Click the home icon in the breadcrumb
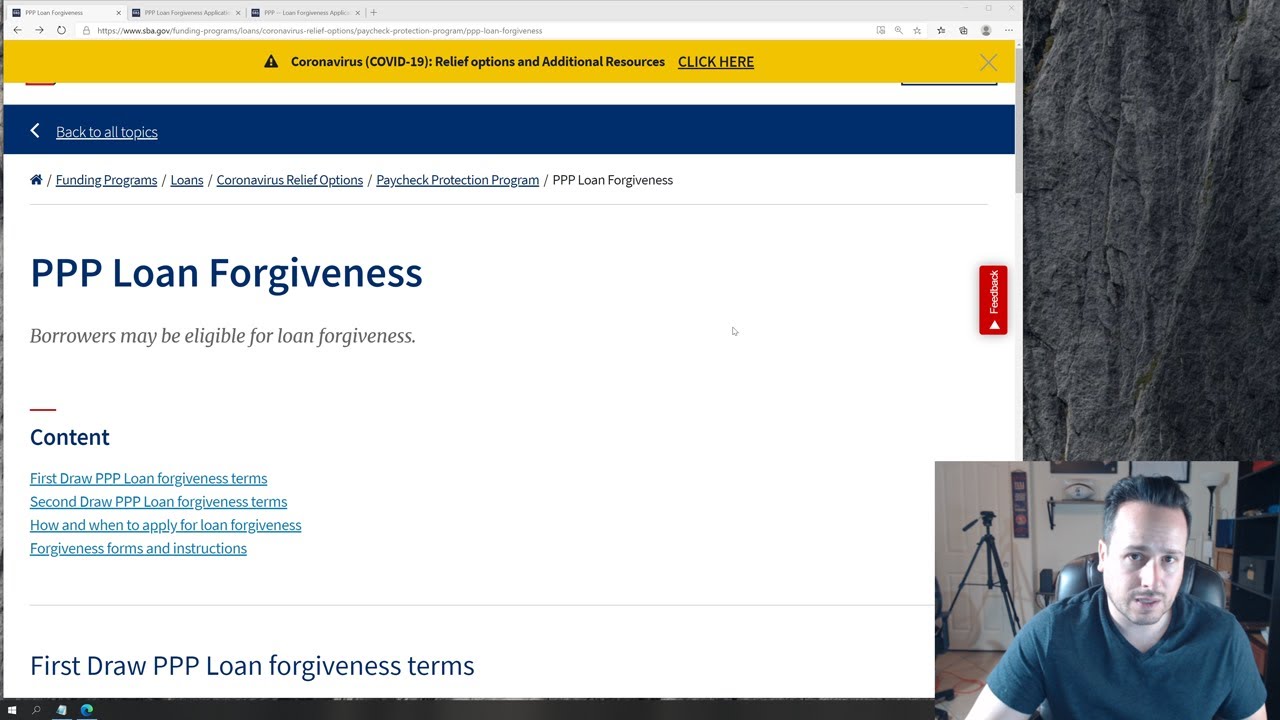Viewport: 1280px width, 720px height. 36,180
